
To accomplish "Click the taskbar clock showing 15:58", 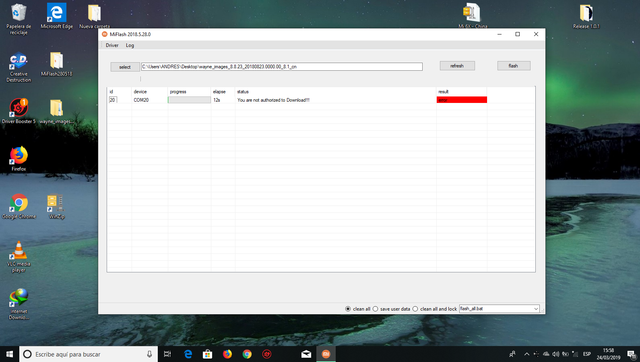I will click(x=609, y=354).
